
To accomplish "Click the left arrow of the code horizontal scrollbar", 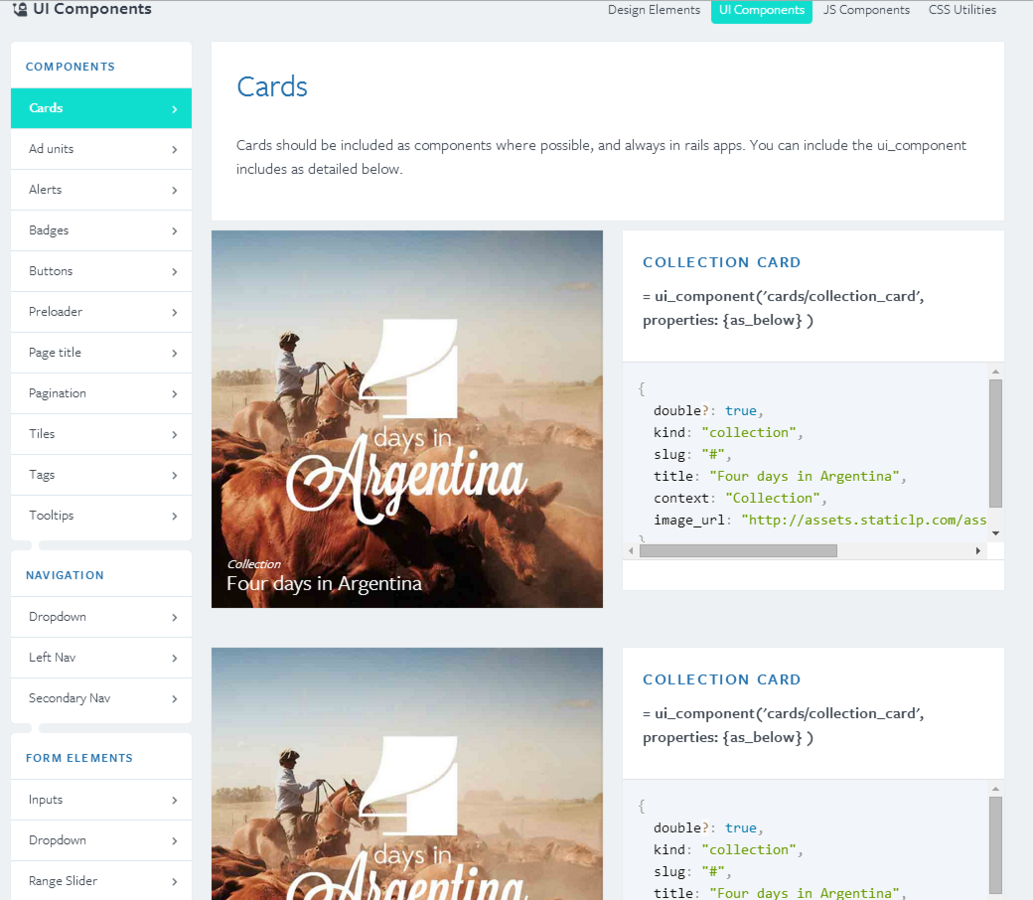I will [x=631, y=551].
